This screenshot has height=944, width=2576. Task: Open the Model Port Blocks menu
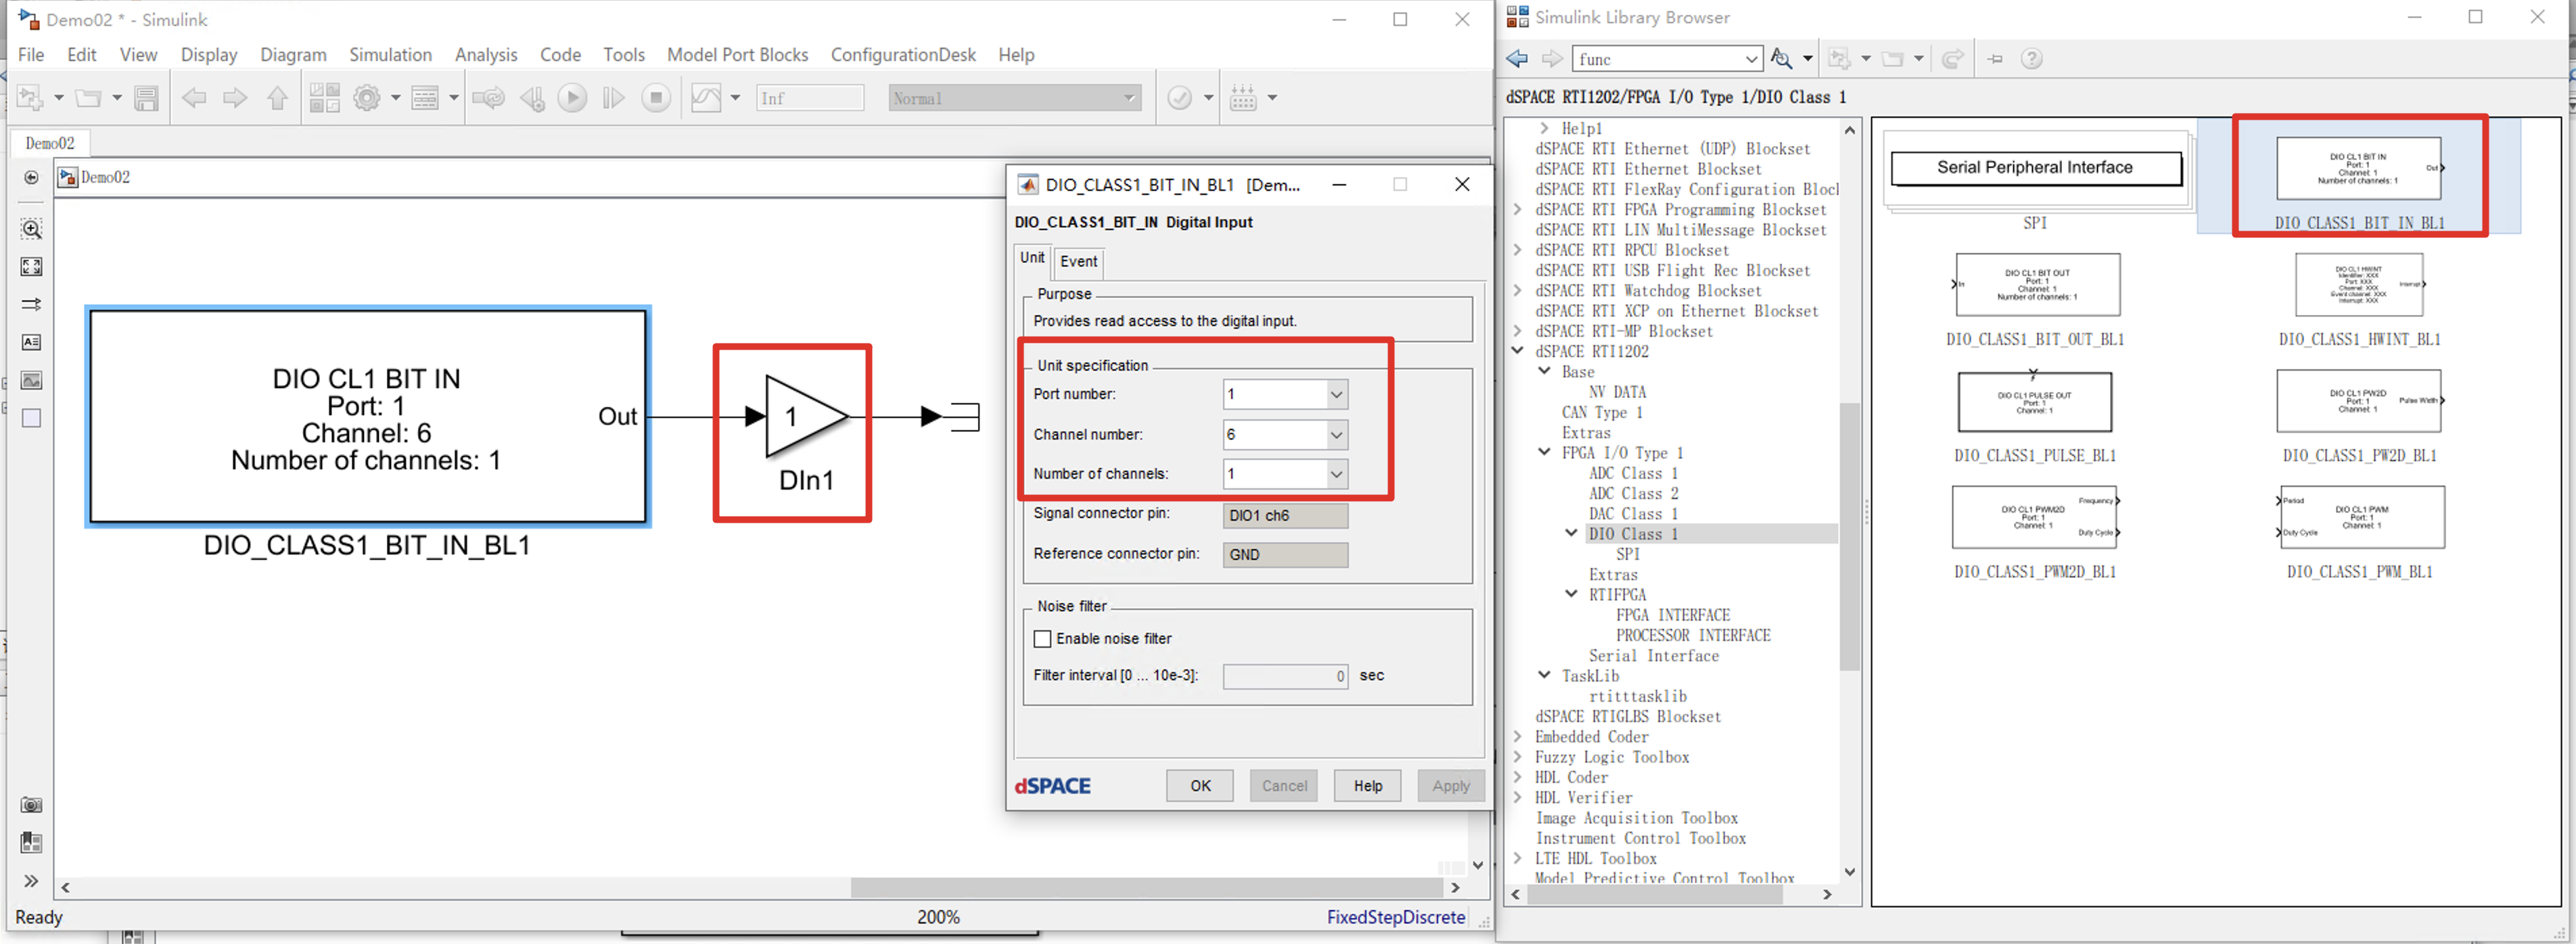tap(737, 55)
